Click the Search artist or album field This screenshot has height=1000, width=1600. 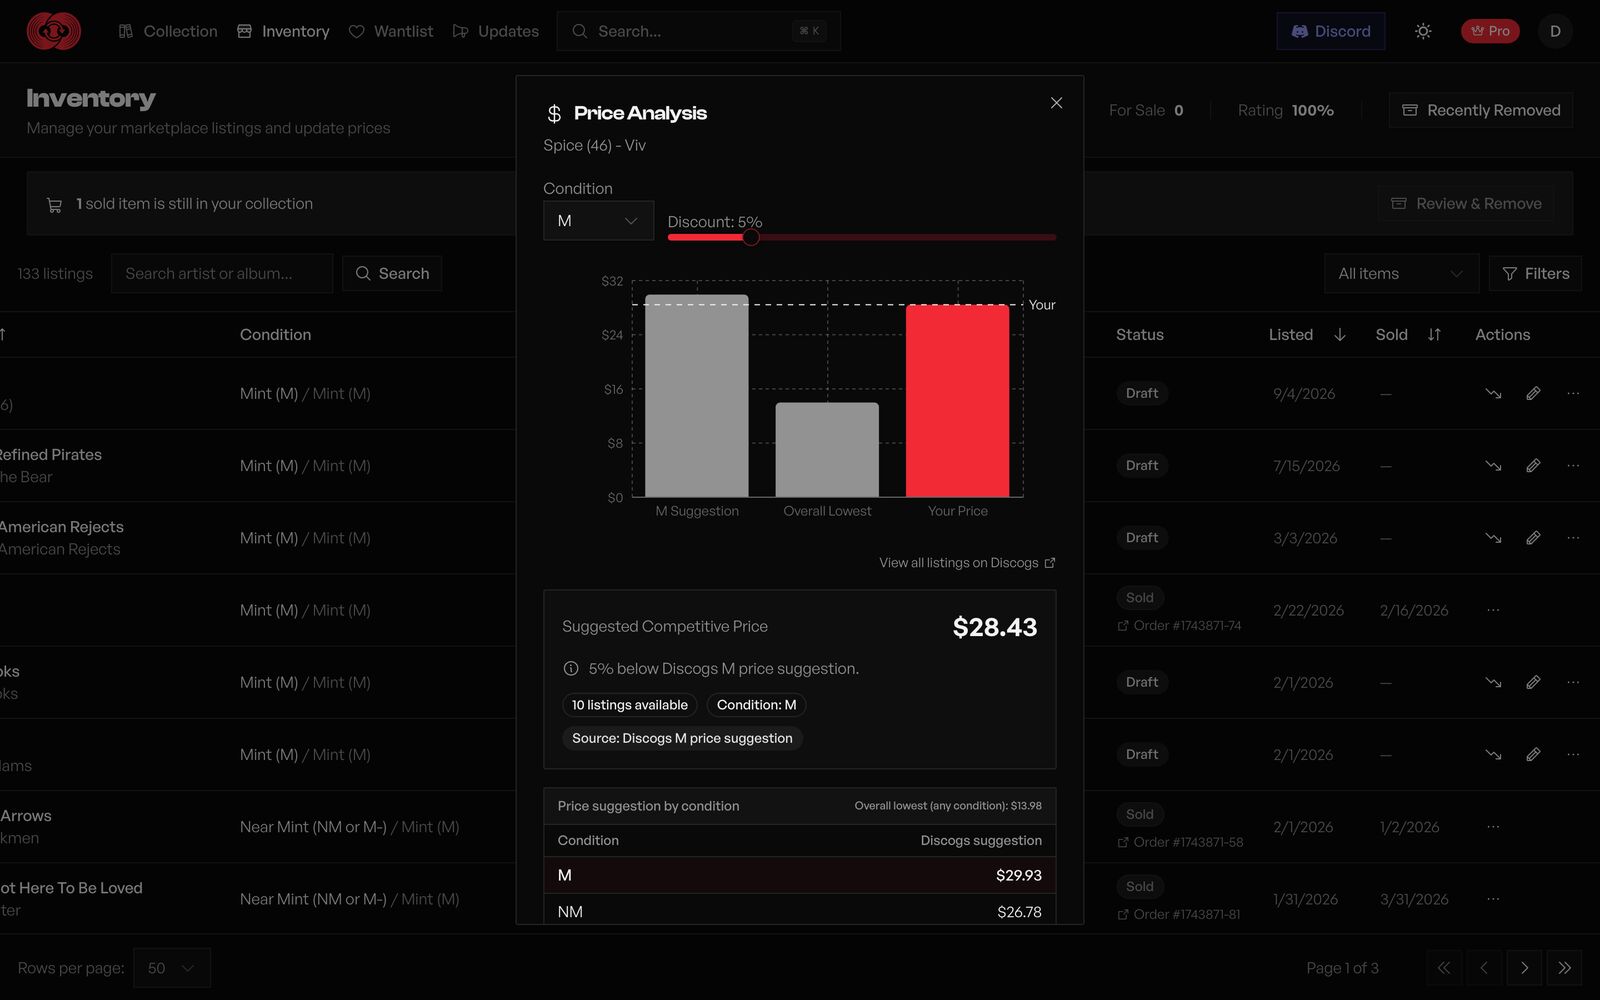click(x=222, y=274)
